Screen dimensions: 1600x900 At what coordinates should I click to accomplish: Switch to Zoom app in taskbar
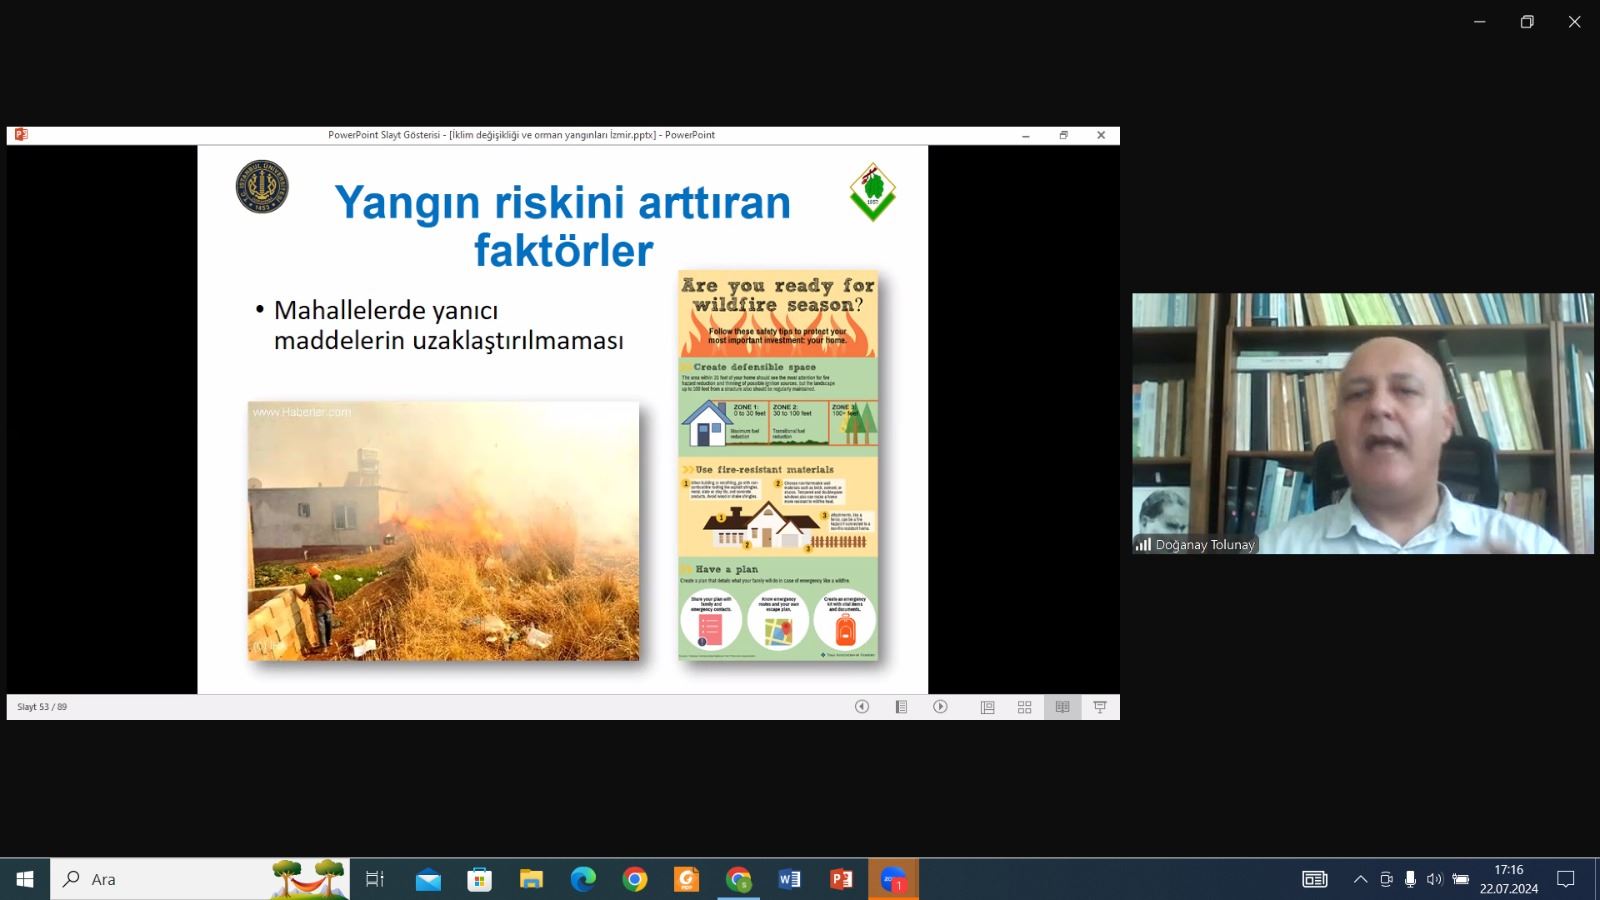pyautogui.click(x=893, y=879)
